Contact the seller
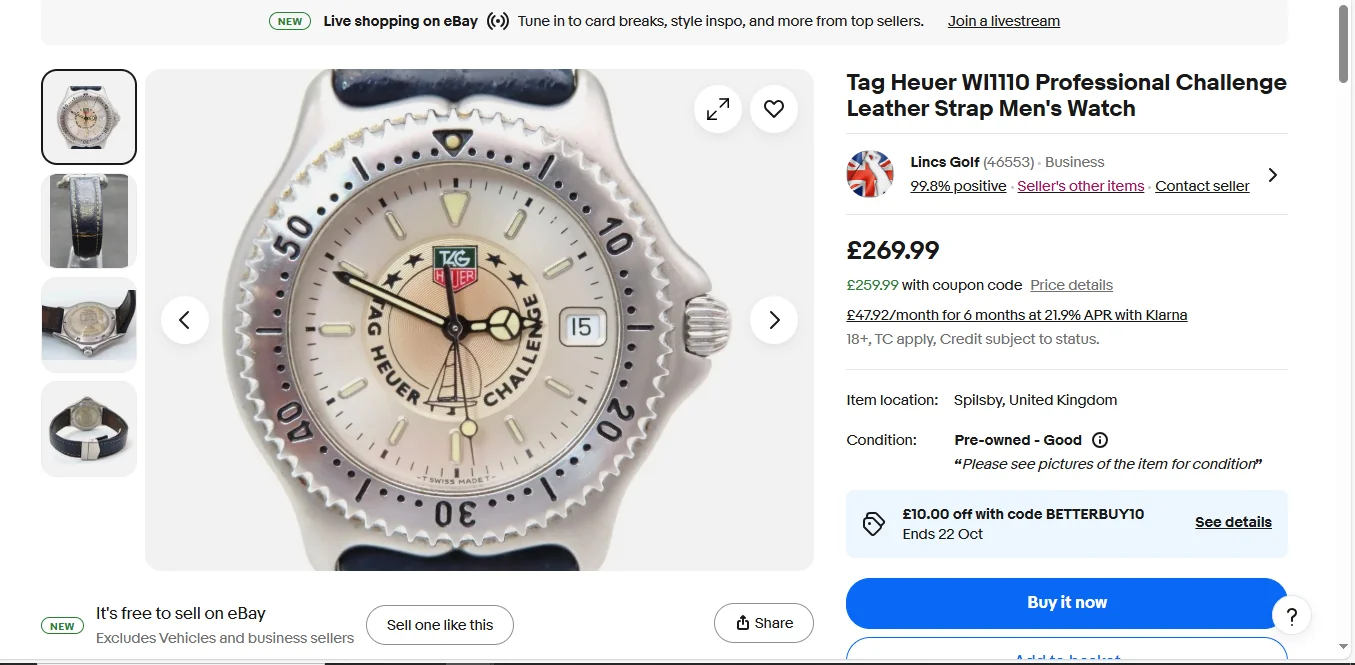 click(x=1202, y=186)
